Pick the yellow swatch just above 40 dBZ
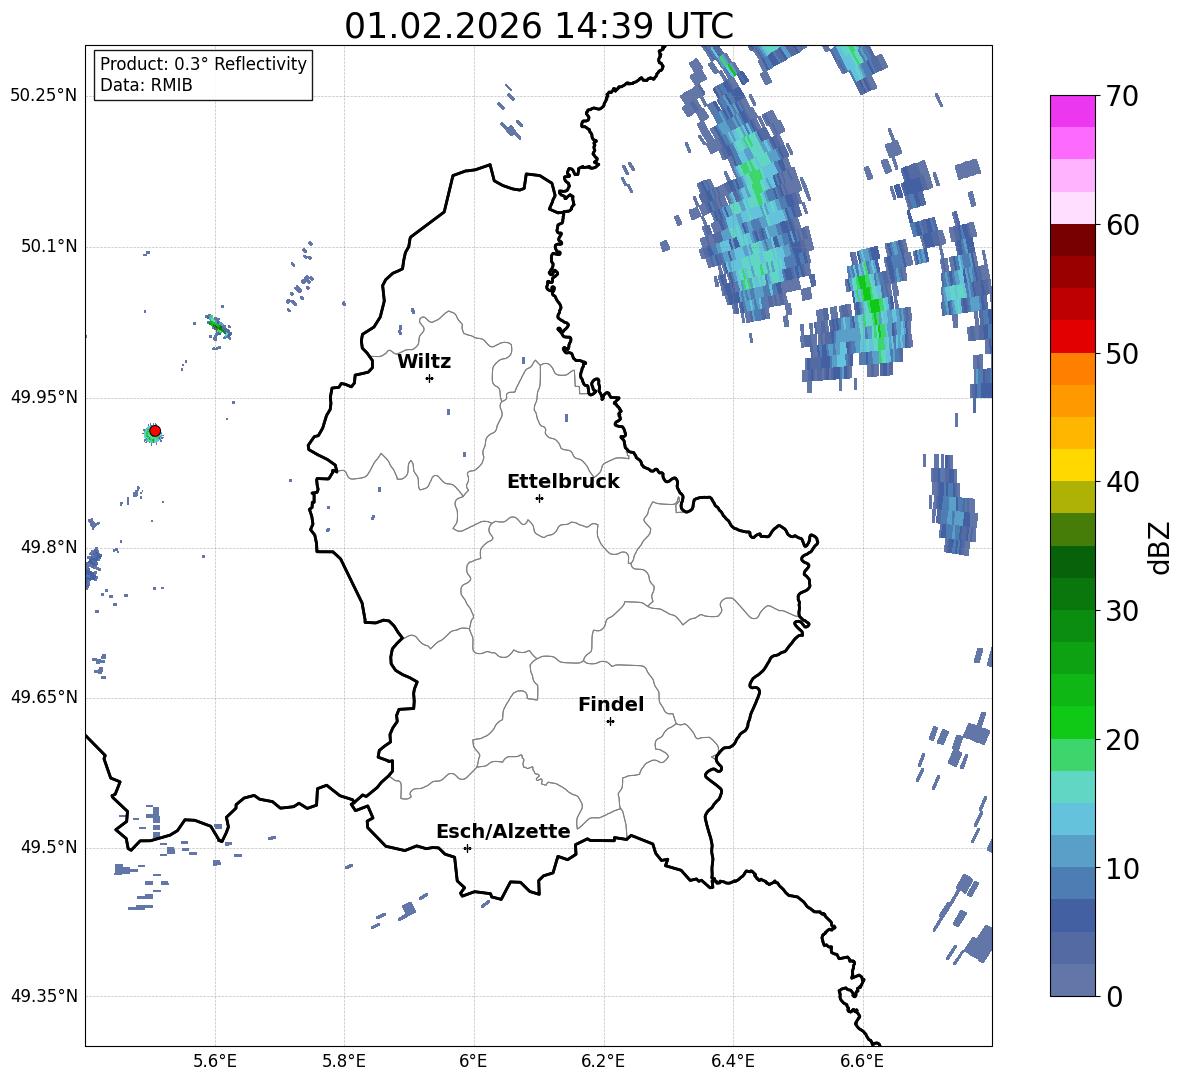The height and width of the screenshot is (1081, 1184). click(1072, 465)
